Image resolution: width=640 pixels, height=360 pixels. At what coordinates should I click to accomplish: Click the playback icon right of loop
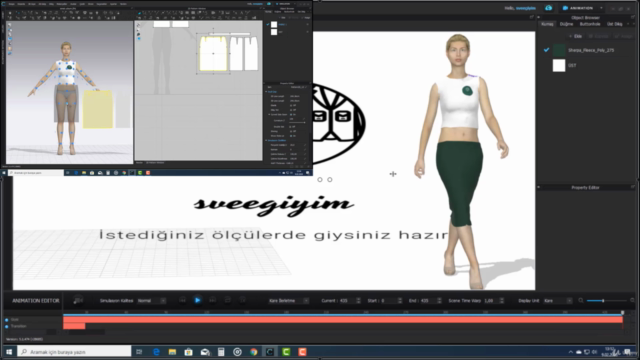[x=242, y=300]
